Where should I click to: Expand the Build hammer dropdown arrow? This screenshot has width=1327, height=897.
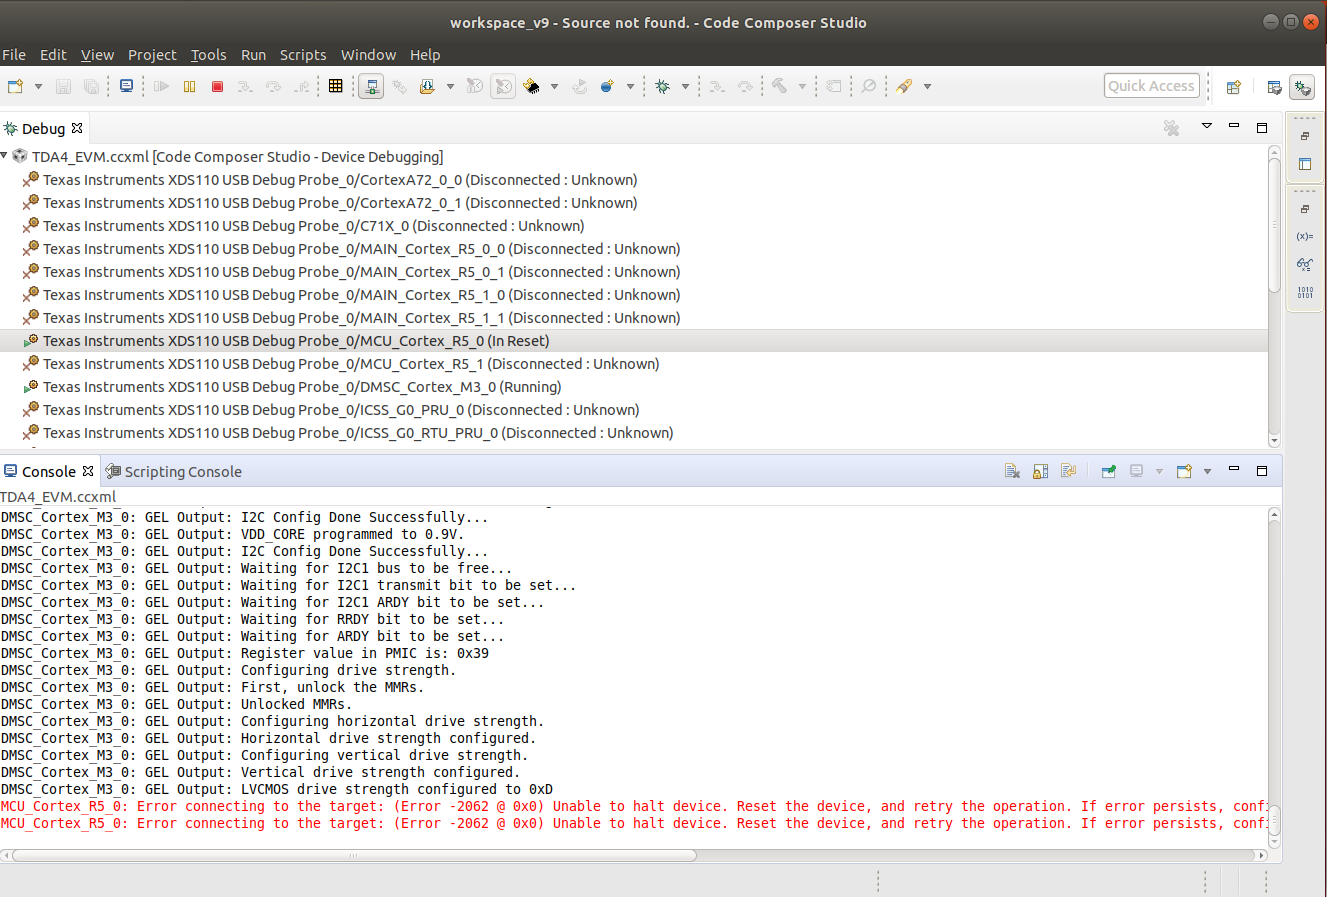[x=802, y=87]
